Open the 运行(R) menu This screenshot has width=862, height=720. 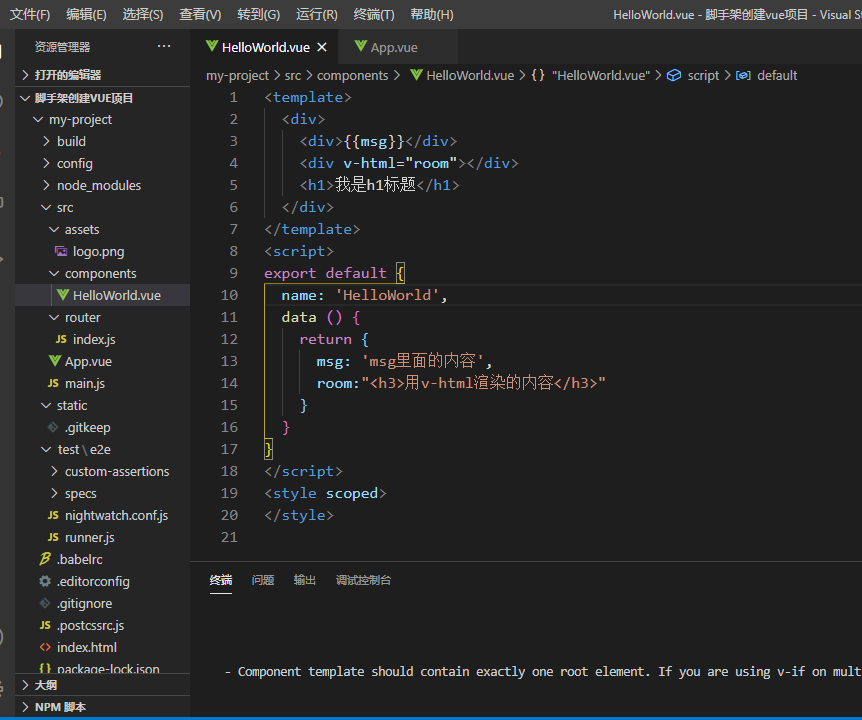317,14
